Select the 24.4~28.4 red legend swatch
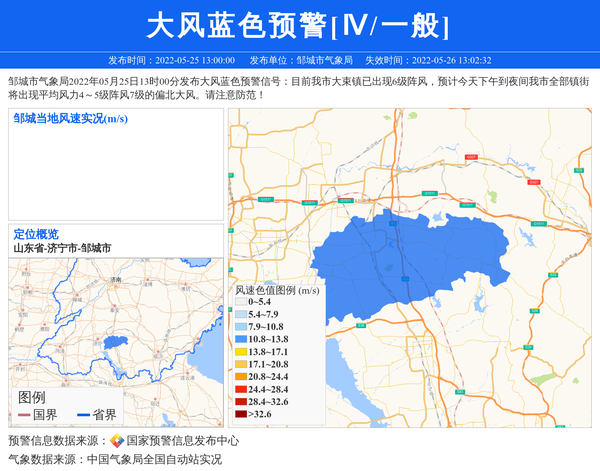This screenshot has width=600, height=471. point(240,389)
